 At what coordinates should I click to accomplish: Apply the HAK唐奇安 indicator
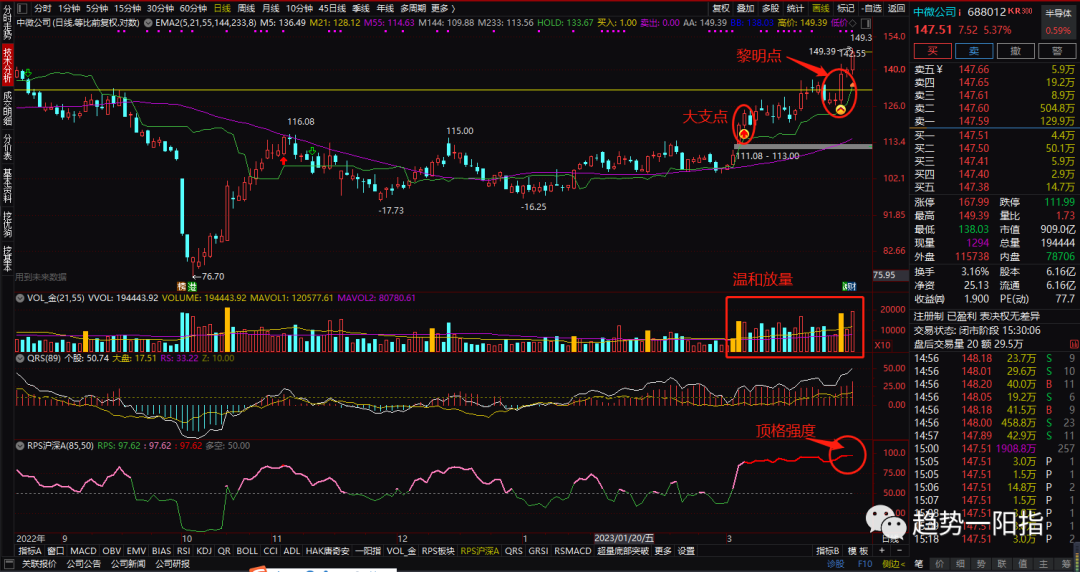coord(327,551)
